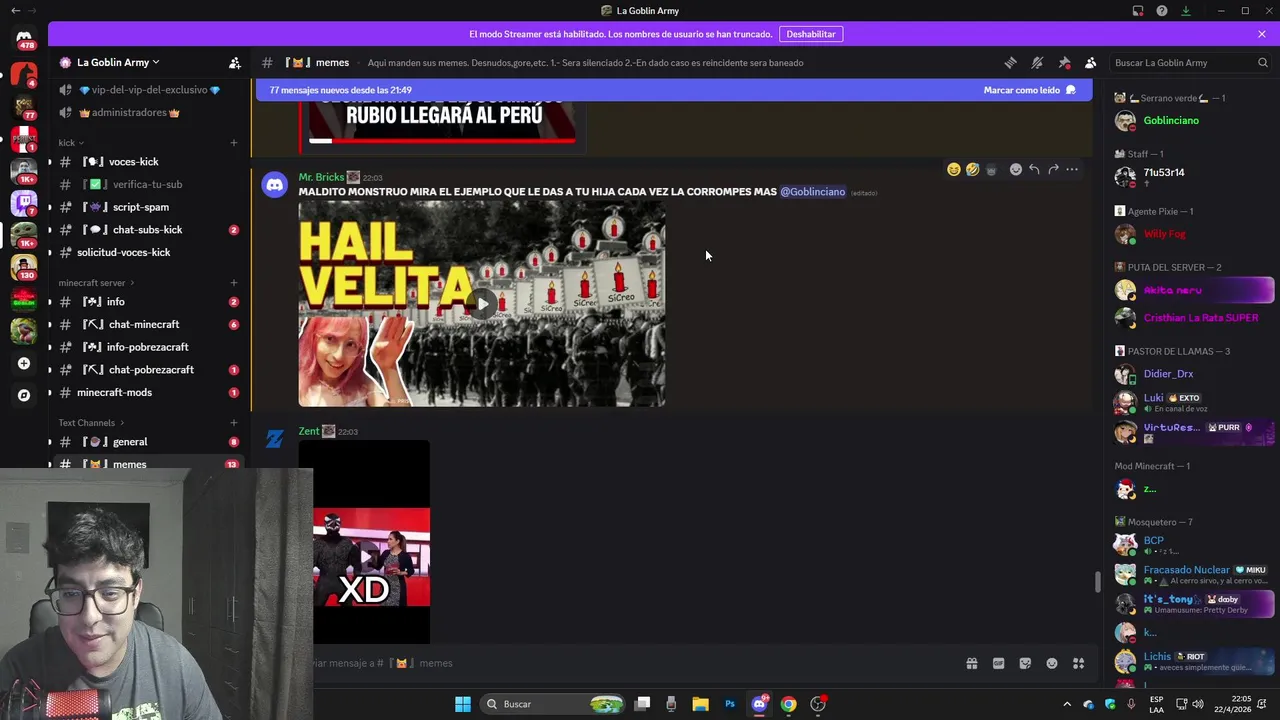Open Discord inbox icon in title bar

[x=1138, y=11]
